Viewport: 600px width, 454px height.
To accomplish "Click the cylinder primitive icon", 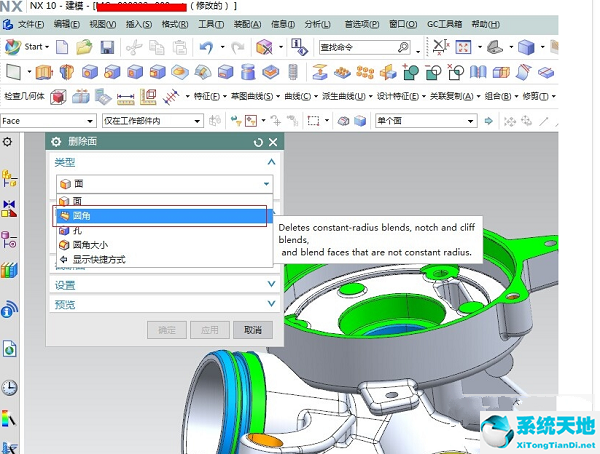I will point(248,72).
